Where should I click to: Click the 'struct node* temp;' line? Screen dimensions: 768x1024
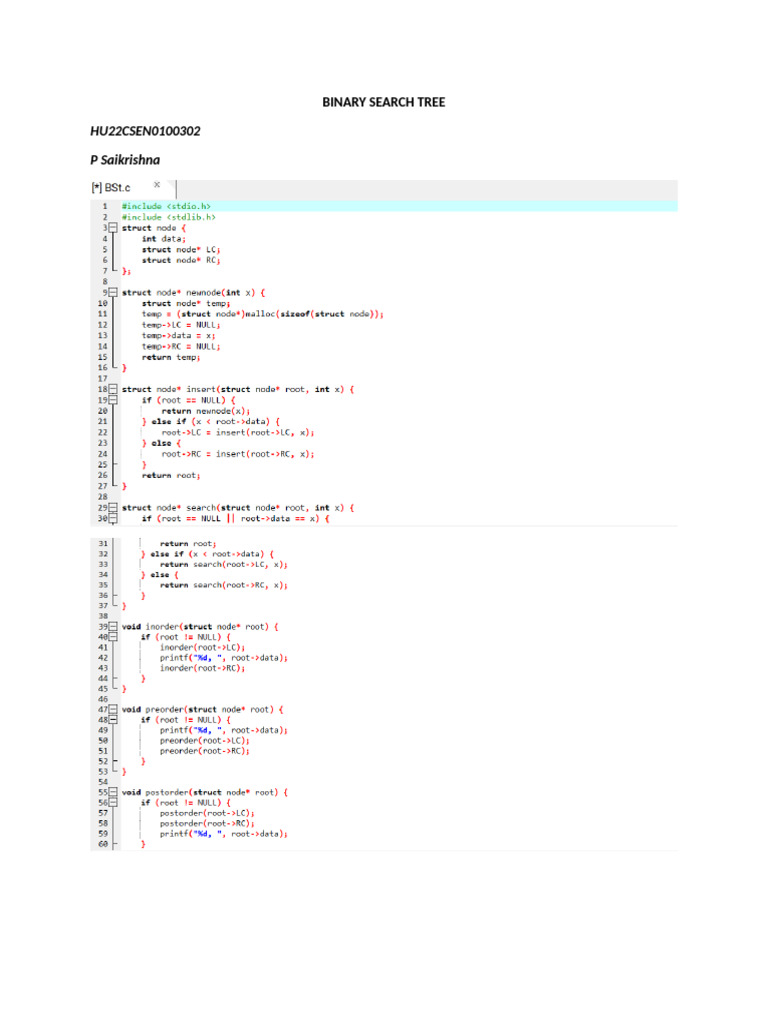pyautogui.click(x=186, y=304)
